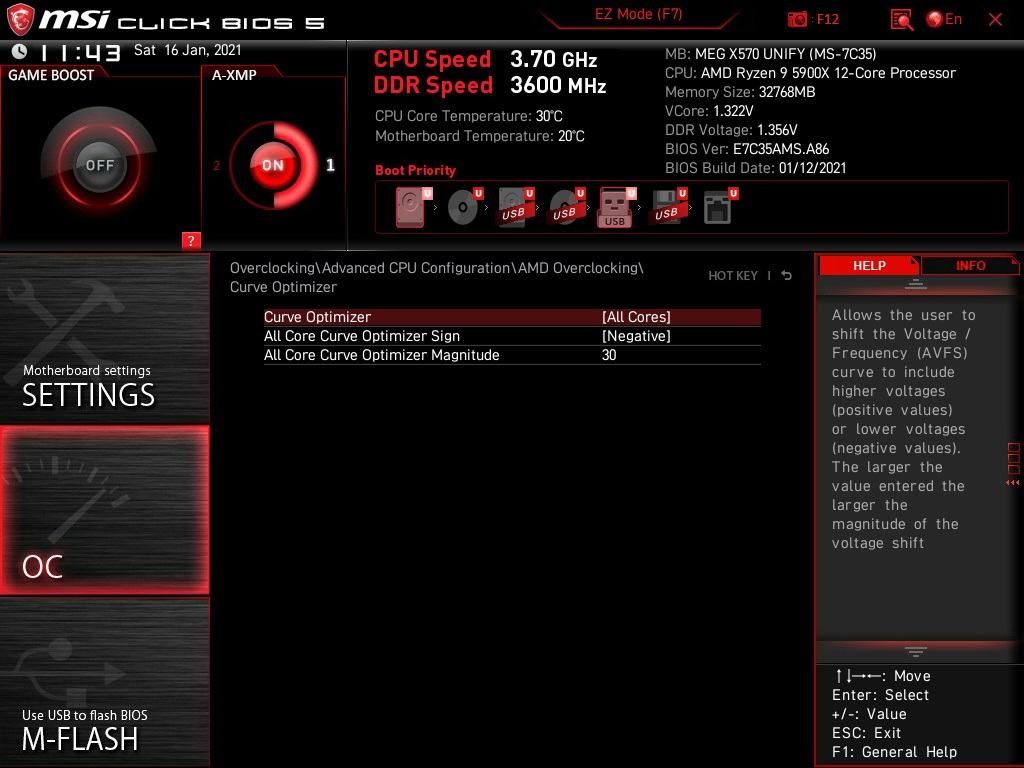Select All Core Curve Optimizer Sign row label
The image size is (1024, 768).
click(362, 336)
